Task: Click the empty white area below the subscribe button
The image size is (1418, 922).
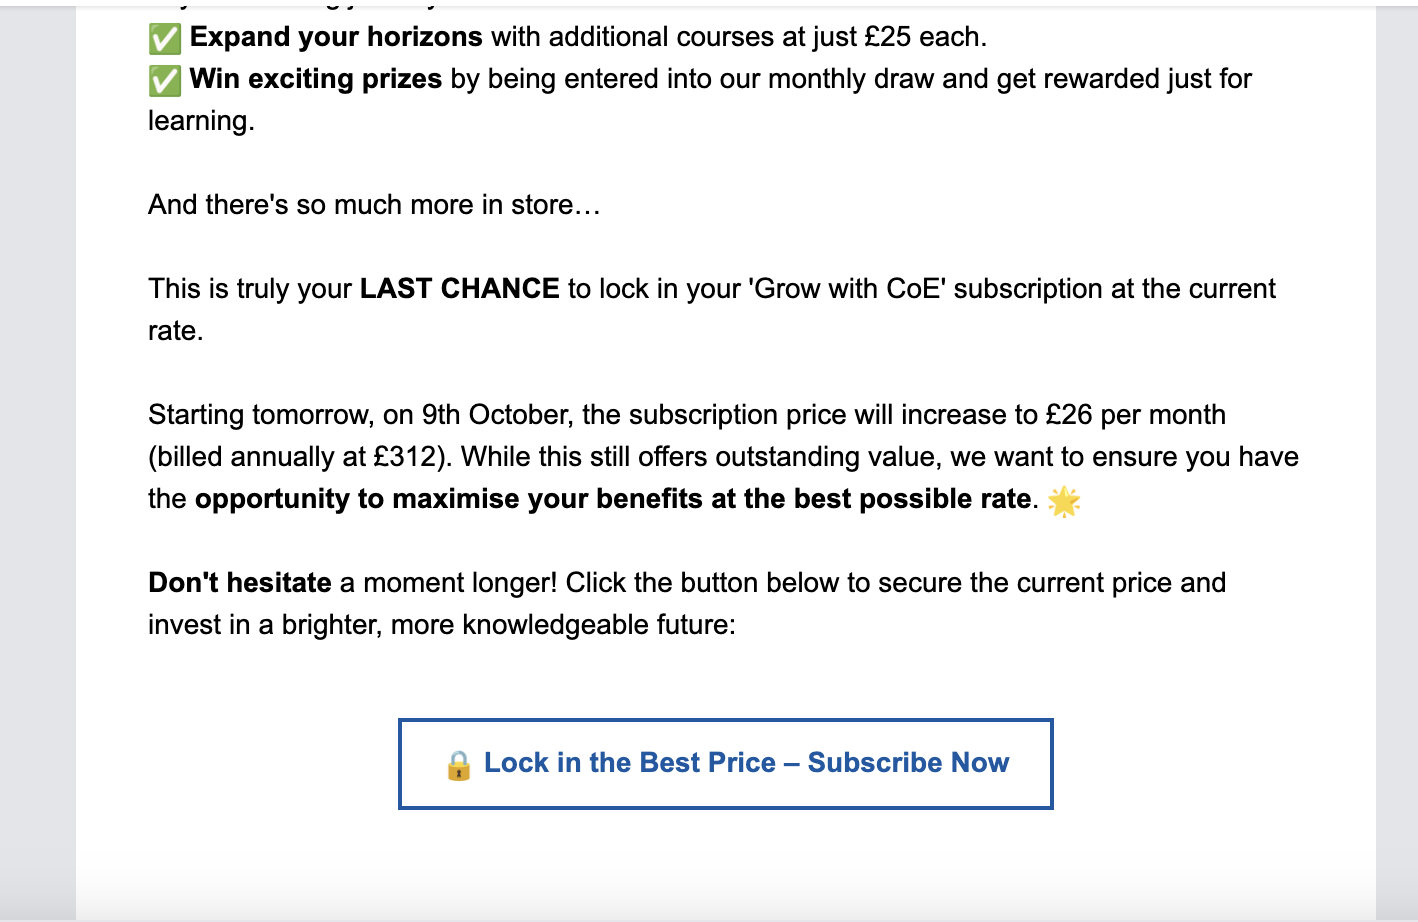Action: click(x=726, y=862)
